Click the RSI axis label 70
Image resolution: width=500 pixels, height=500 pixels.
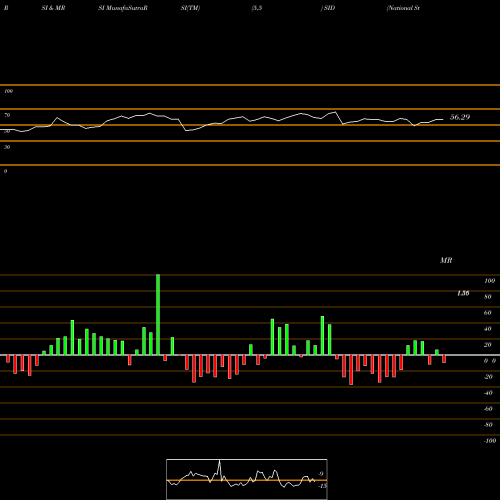coord(7,115)
